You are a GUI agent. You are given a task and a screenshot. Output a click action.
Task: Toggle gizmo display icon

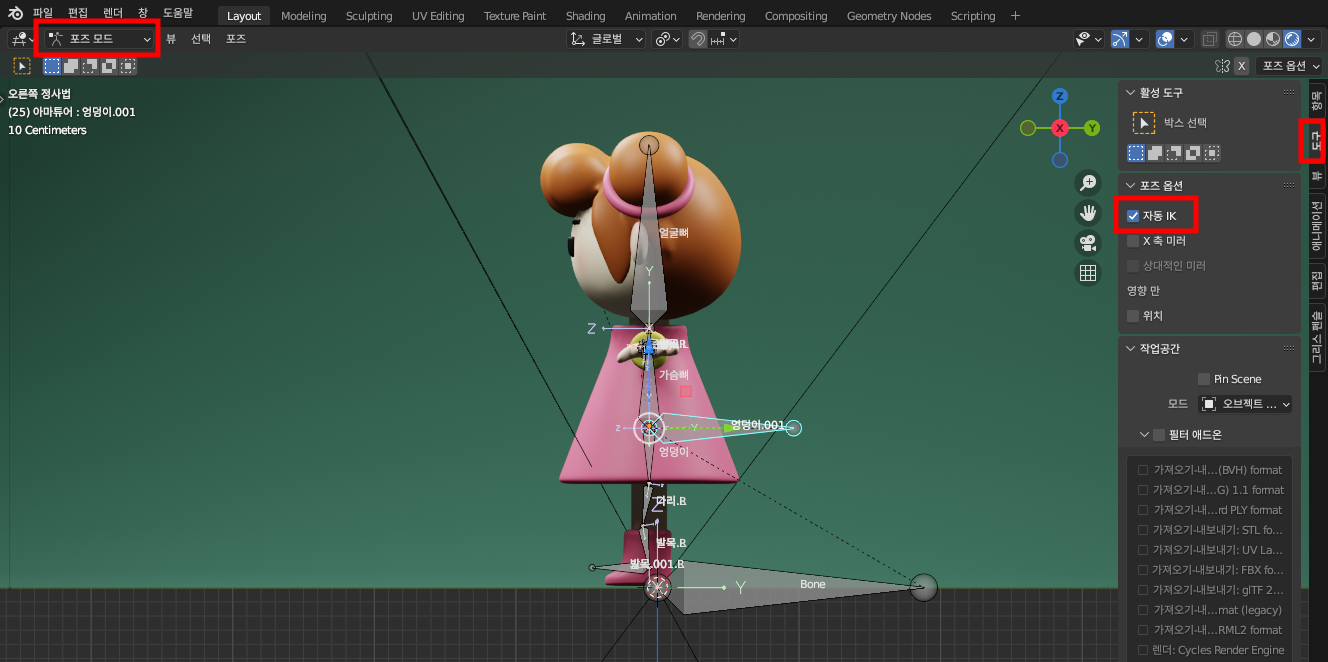click(1119, 39)
